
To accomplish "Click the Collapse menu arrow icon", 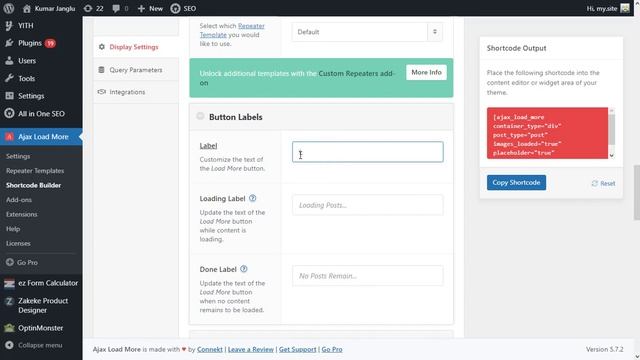I will click(9, 345).
